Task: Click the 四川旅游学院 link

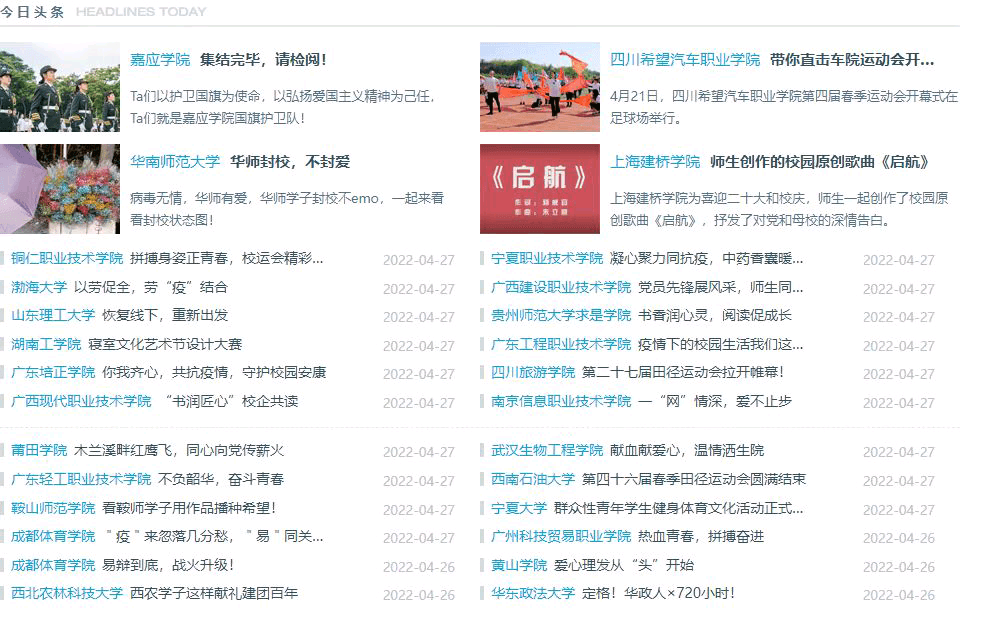Action: (533, 373)
